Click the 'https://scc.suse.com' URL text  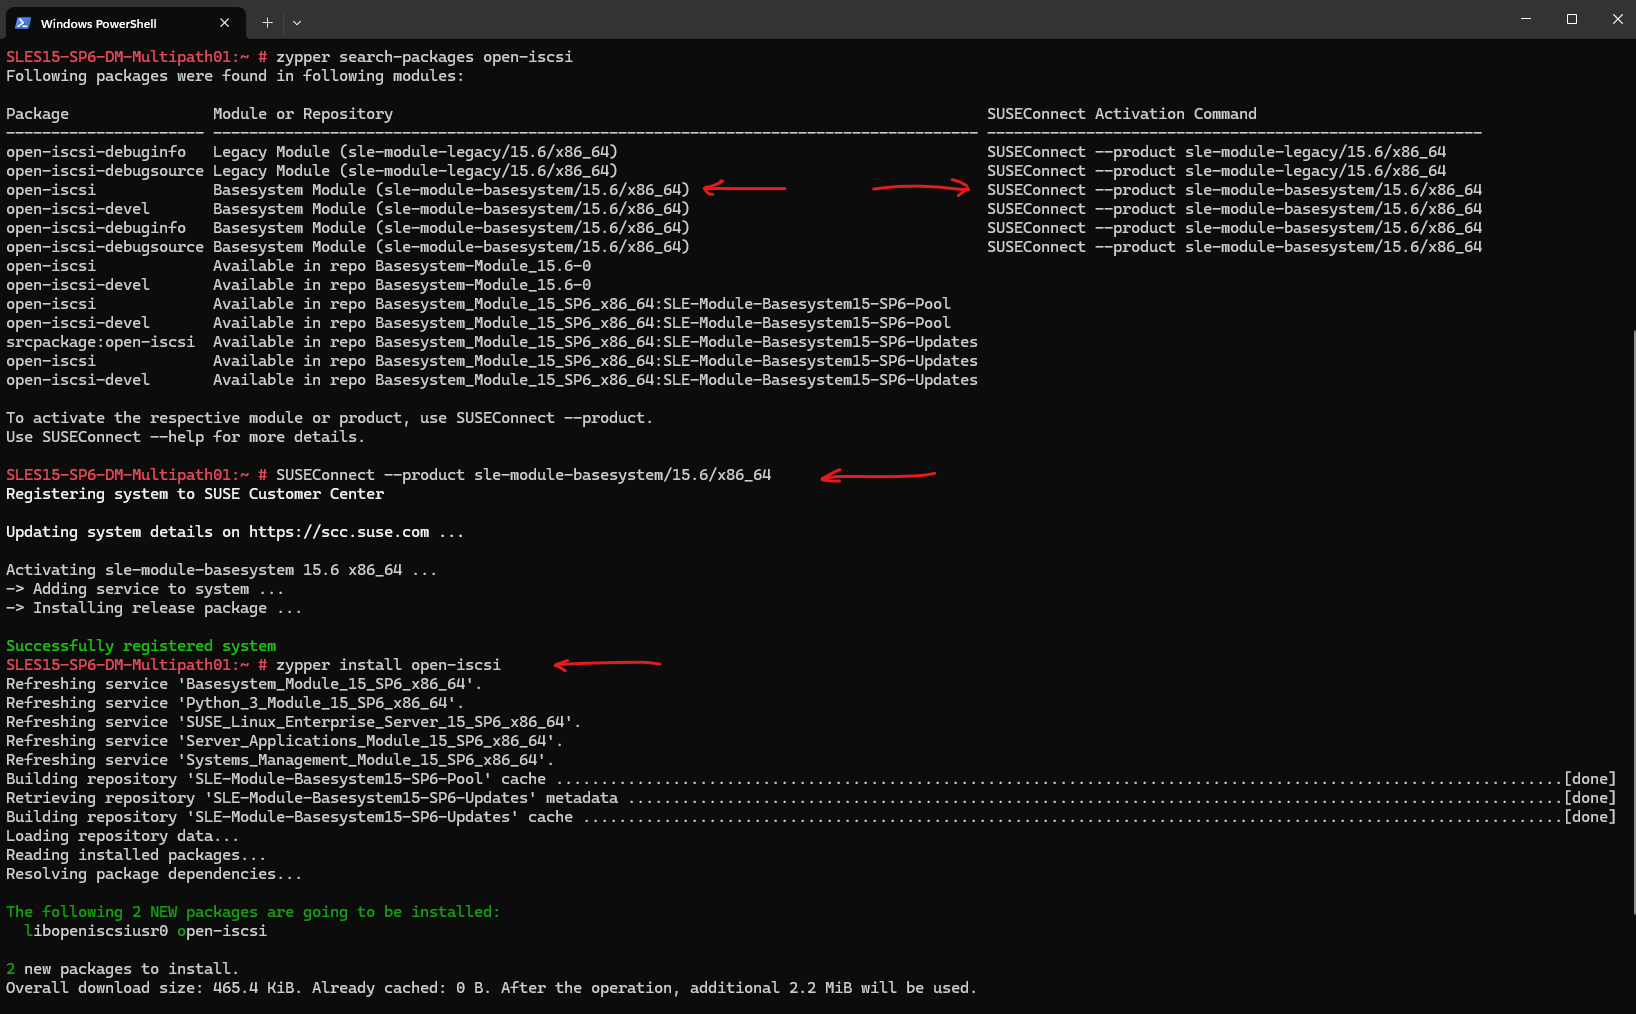click(x=339, y=532)
